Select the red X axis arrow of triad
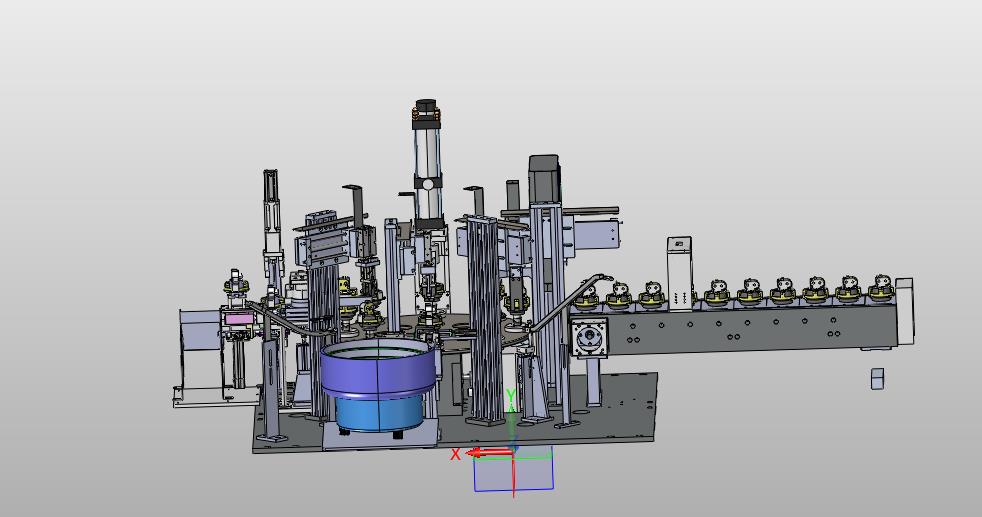Image resolution: width=982 pixels, height=517 pixels. (490, 453)
